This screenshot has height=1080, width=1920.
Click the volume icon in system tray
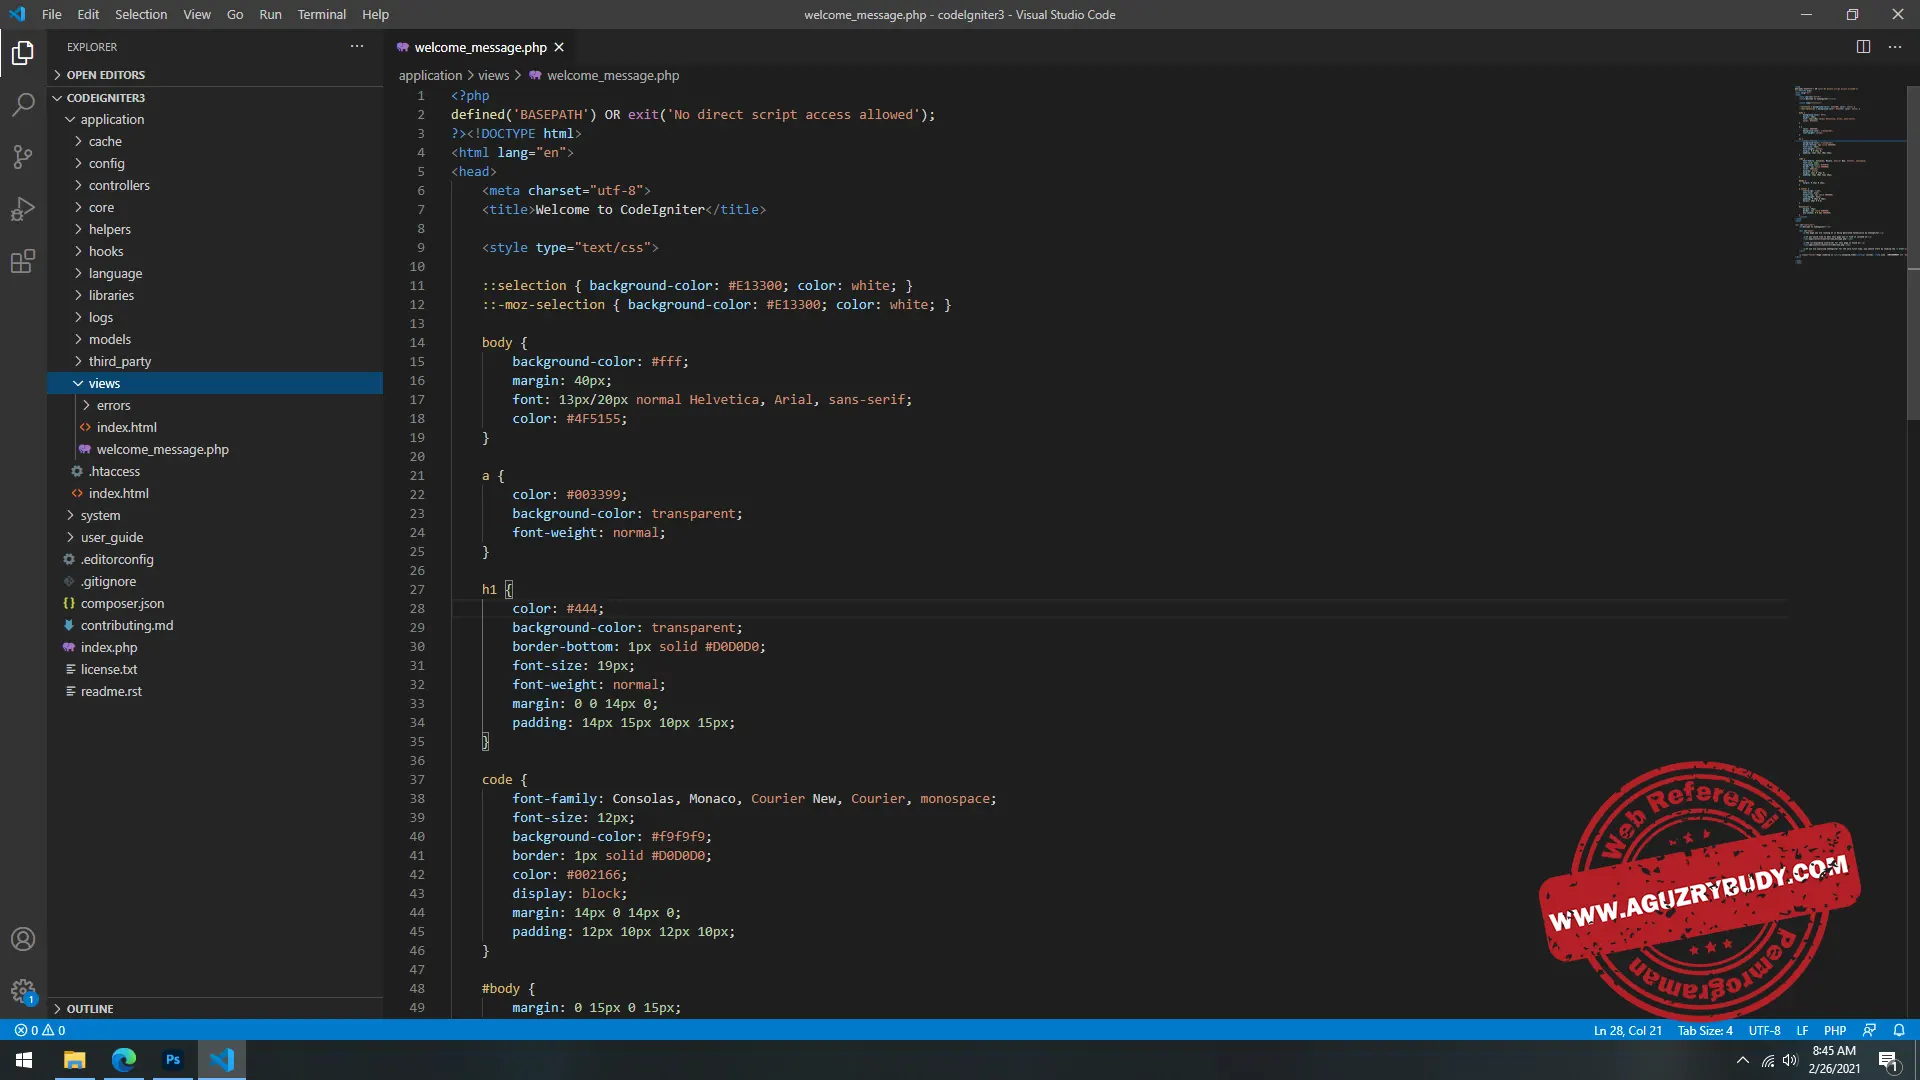(1790, 1061)
